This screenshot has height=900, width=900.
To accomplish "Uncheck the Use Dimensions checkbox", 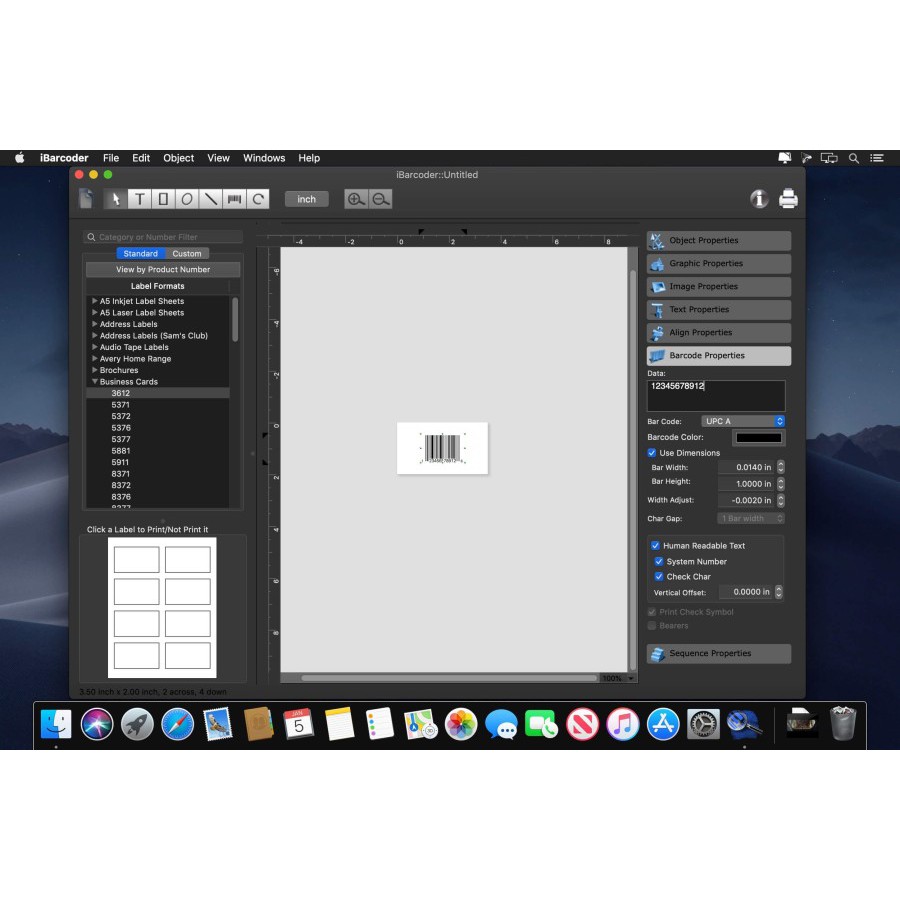I will (653, 453).
